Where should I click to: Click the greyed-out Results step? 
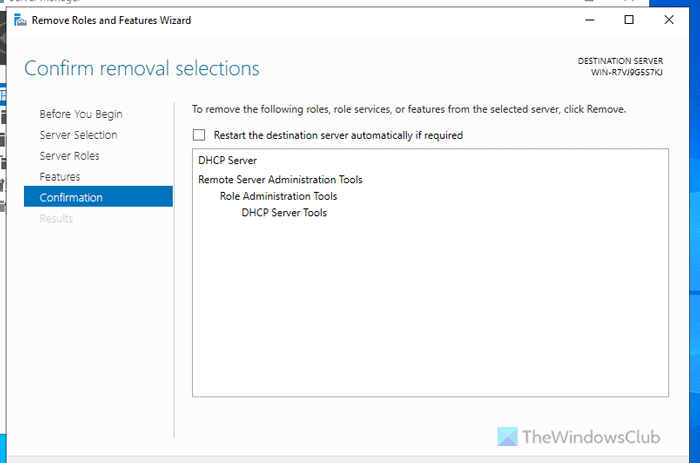56,219
